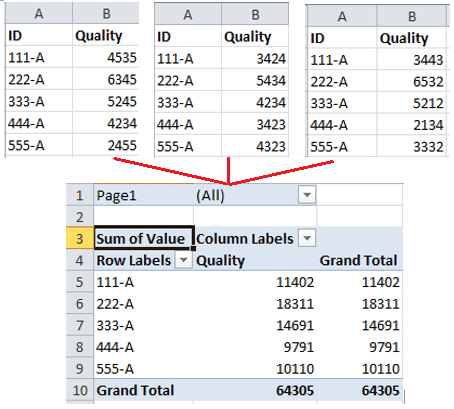This screenshot has height=409, width=454.
Task: Select row header 3 highlighted in pivot
Action: point(80,238)
